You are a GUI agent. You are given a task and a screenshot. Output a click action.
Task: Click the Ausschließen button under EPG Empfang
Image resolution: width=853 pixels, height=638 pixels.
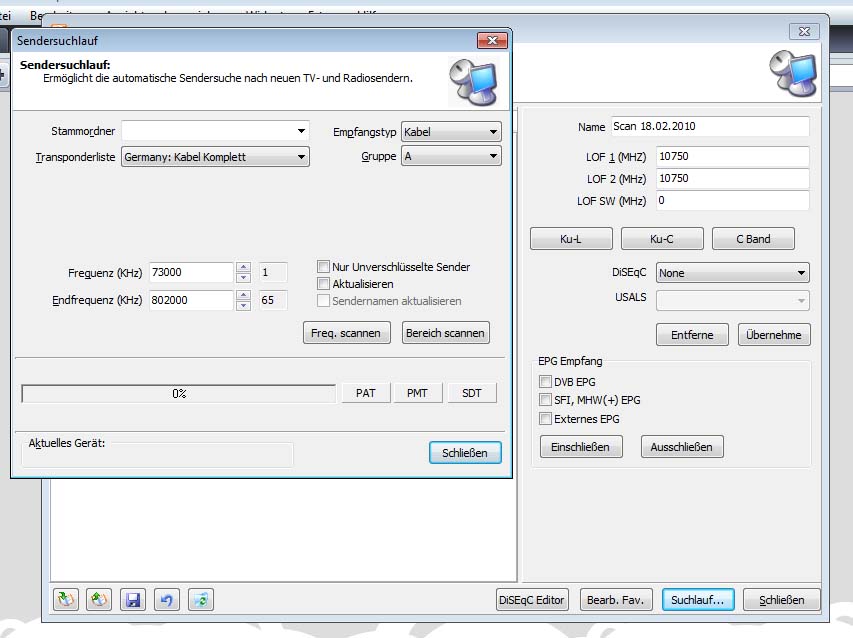(682, 447)
